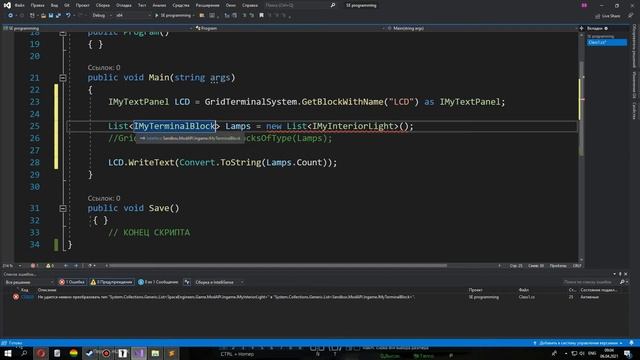Image resolution: width=640 pixels, height=360 pixels.
Task: Select Class1.cs tab in the tabs panel
Action: (607, 42)
